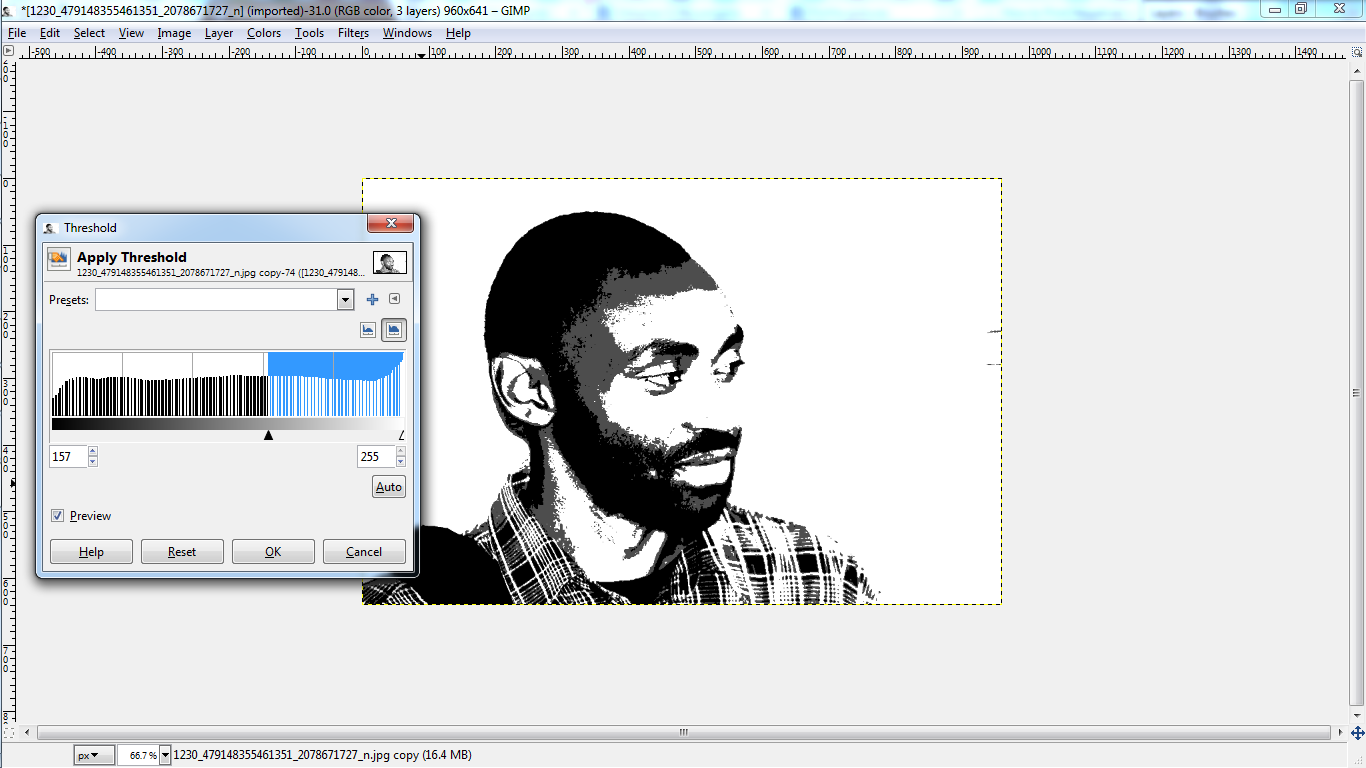This screenshot has height=768, width=1366.
Task: Click the status bar layer name text
Action: click(322, 755)
